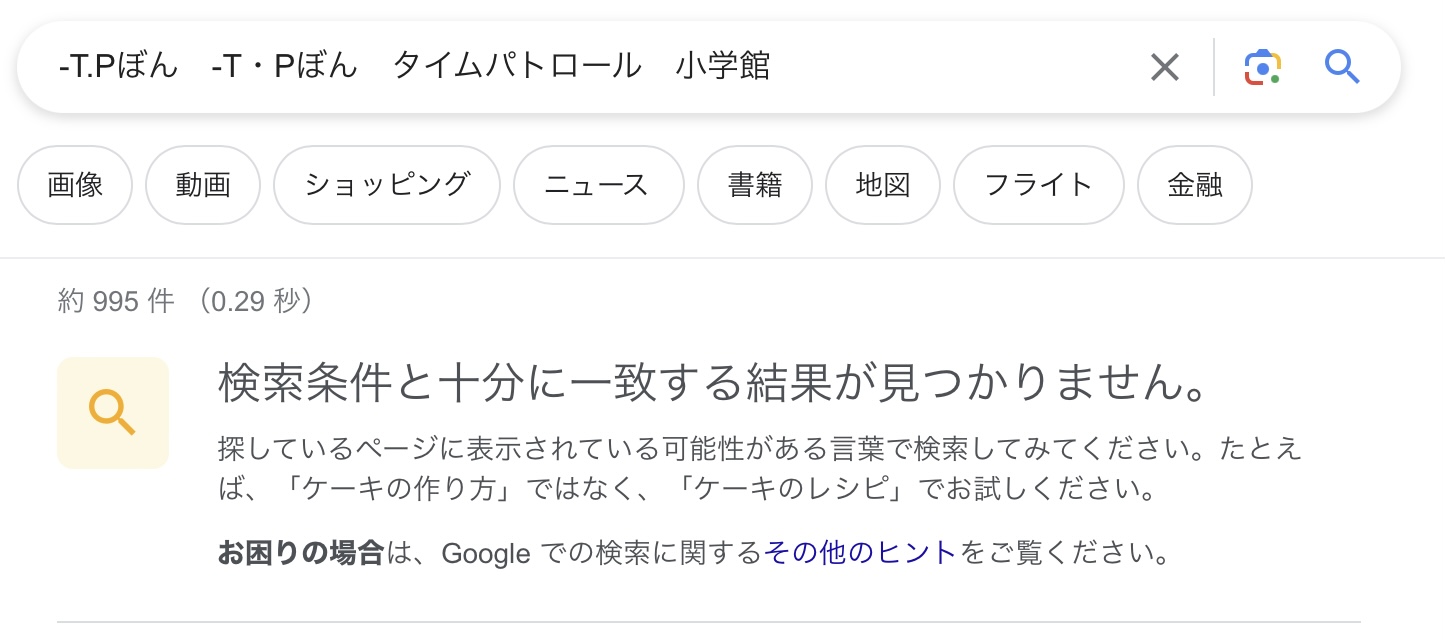Select the 金融 filter chip
The width and height of the screenshot is (1445, 640).
[1195, 185]
